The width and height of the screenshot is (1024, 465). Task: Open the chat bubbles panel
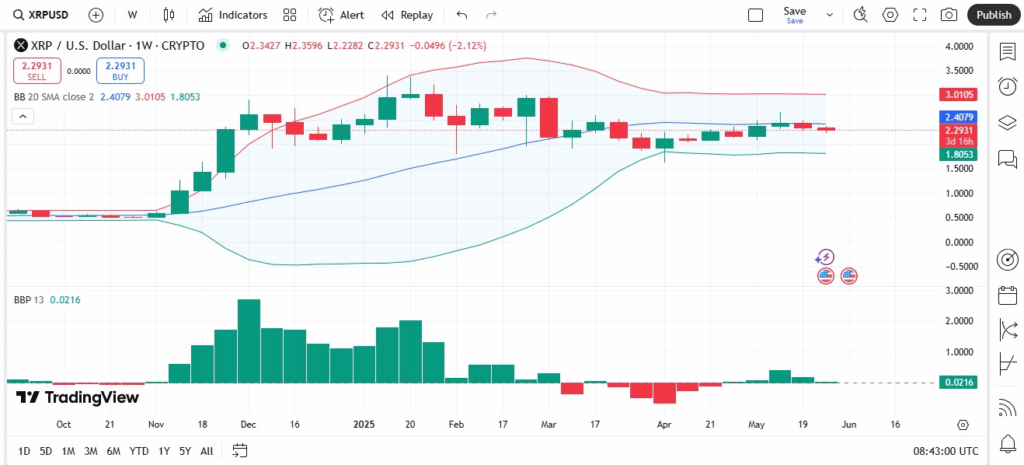click(1007, 158)
